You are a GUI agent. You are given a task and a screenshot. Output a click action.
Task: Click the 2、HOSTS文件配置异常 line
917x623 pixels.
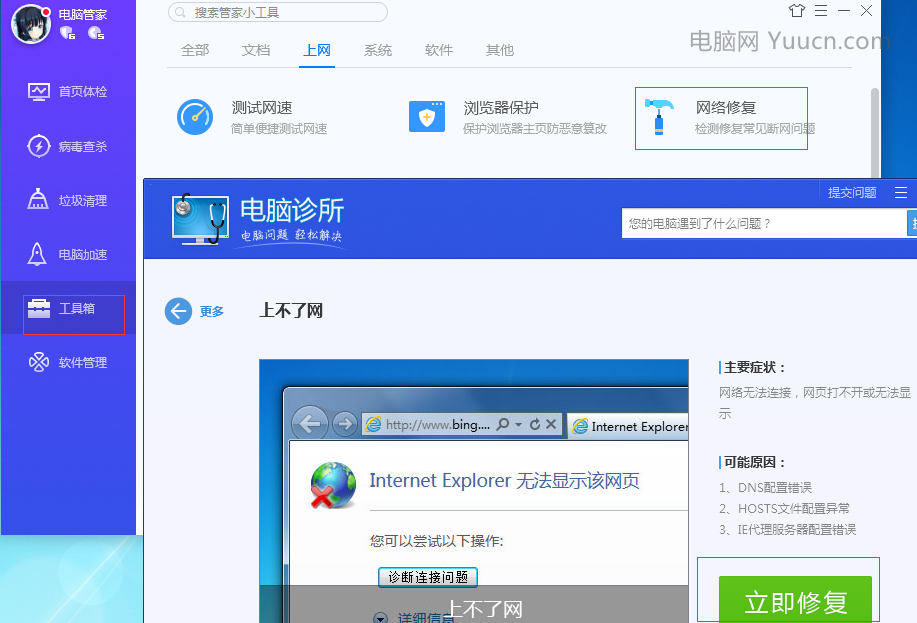click(x=784, y=508)
